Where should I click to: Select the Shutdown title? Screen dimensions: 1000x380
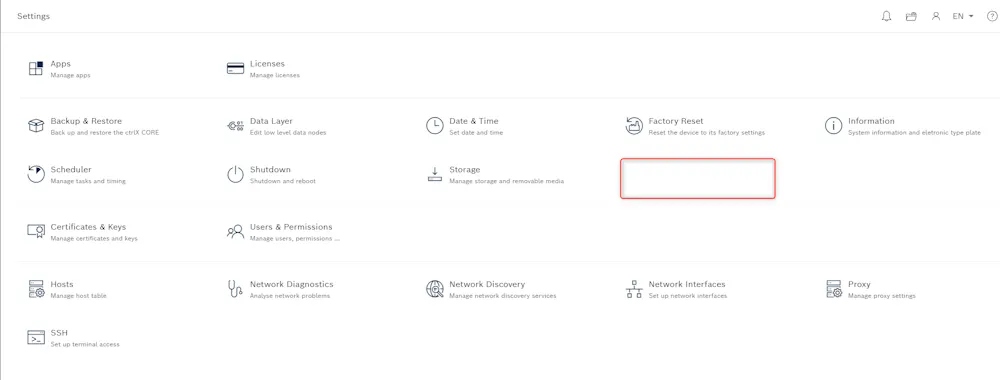270,170
